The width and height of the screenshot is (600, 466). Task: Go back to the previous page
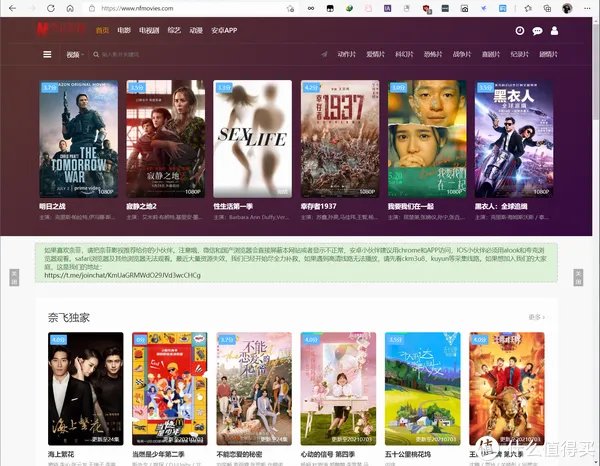[12, 8]
